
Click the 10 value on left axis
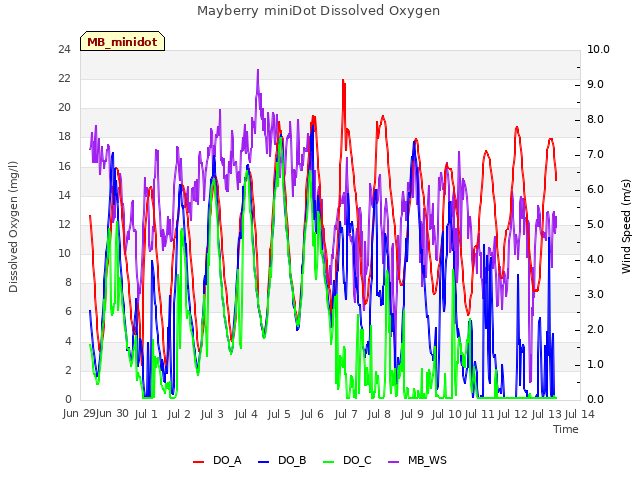[x=64, y=253]
